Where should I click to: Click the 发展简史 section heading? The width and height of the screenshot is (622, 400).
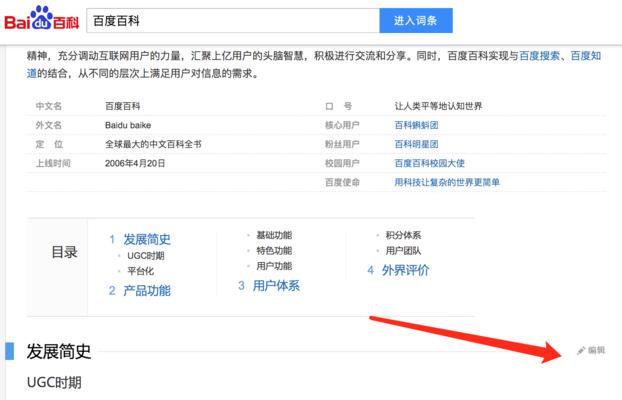click(x=59, y=352)
